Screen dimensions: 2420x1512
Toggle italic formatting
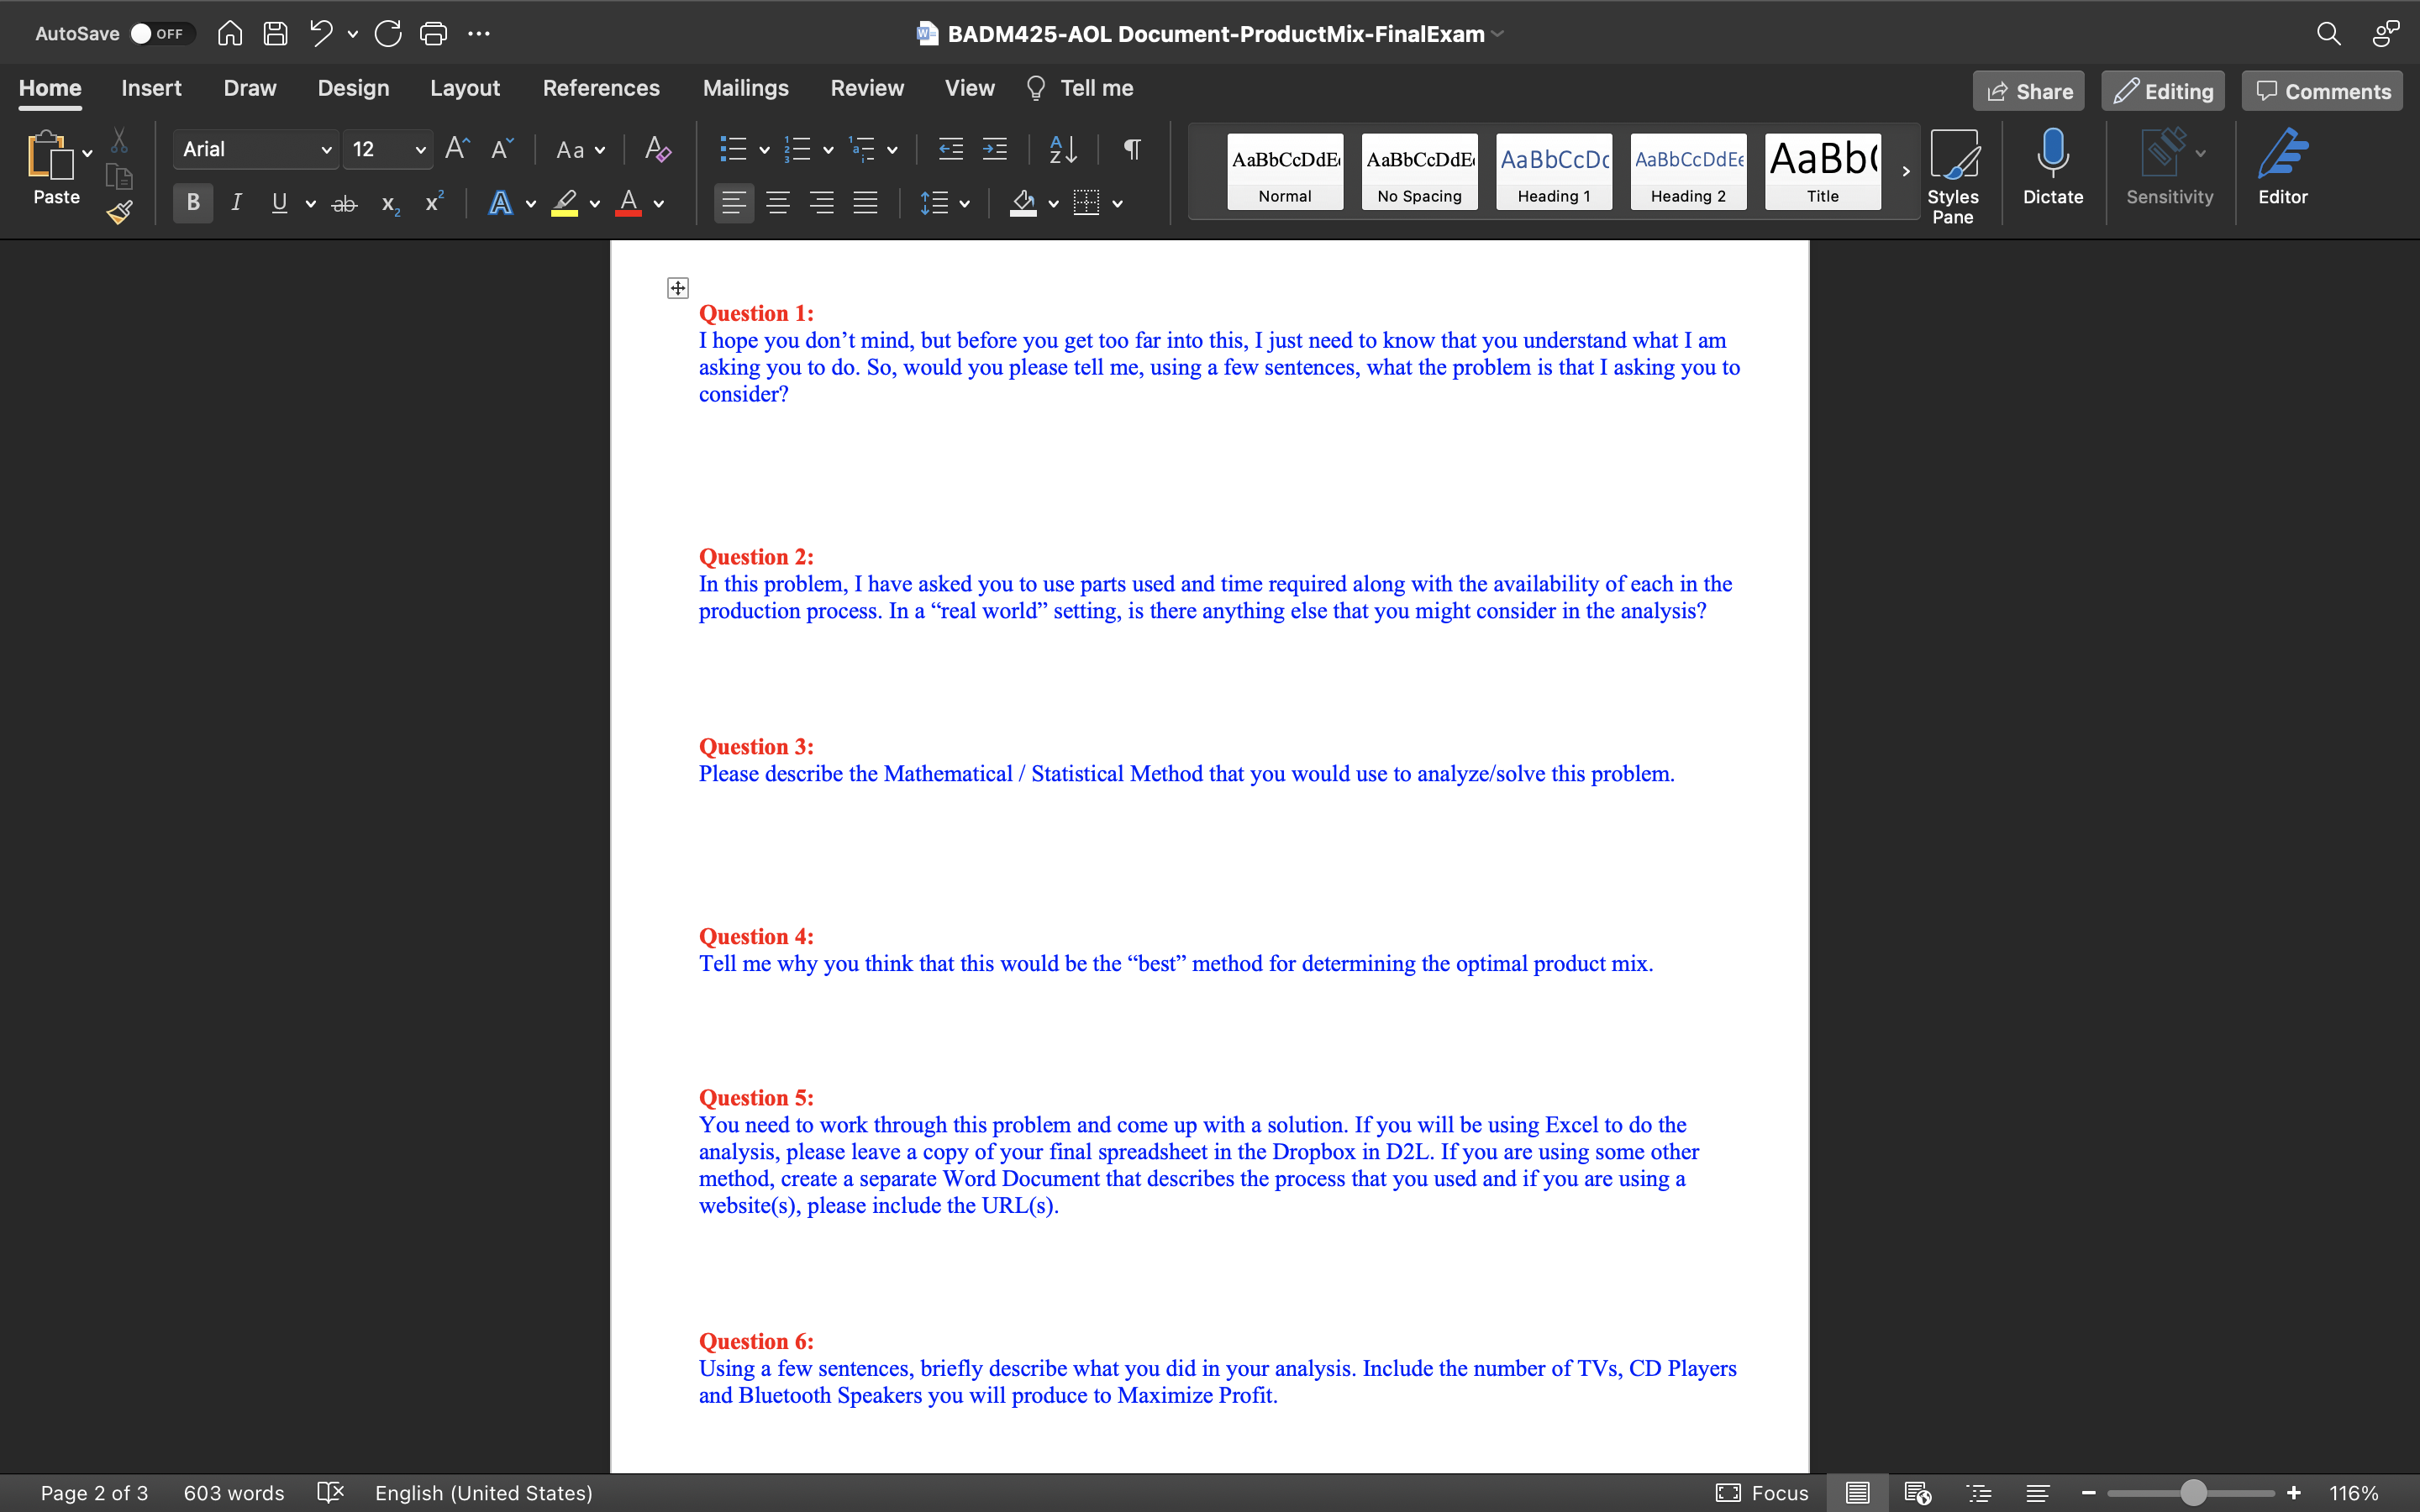236,202
